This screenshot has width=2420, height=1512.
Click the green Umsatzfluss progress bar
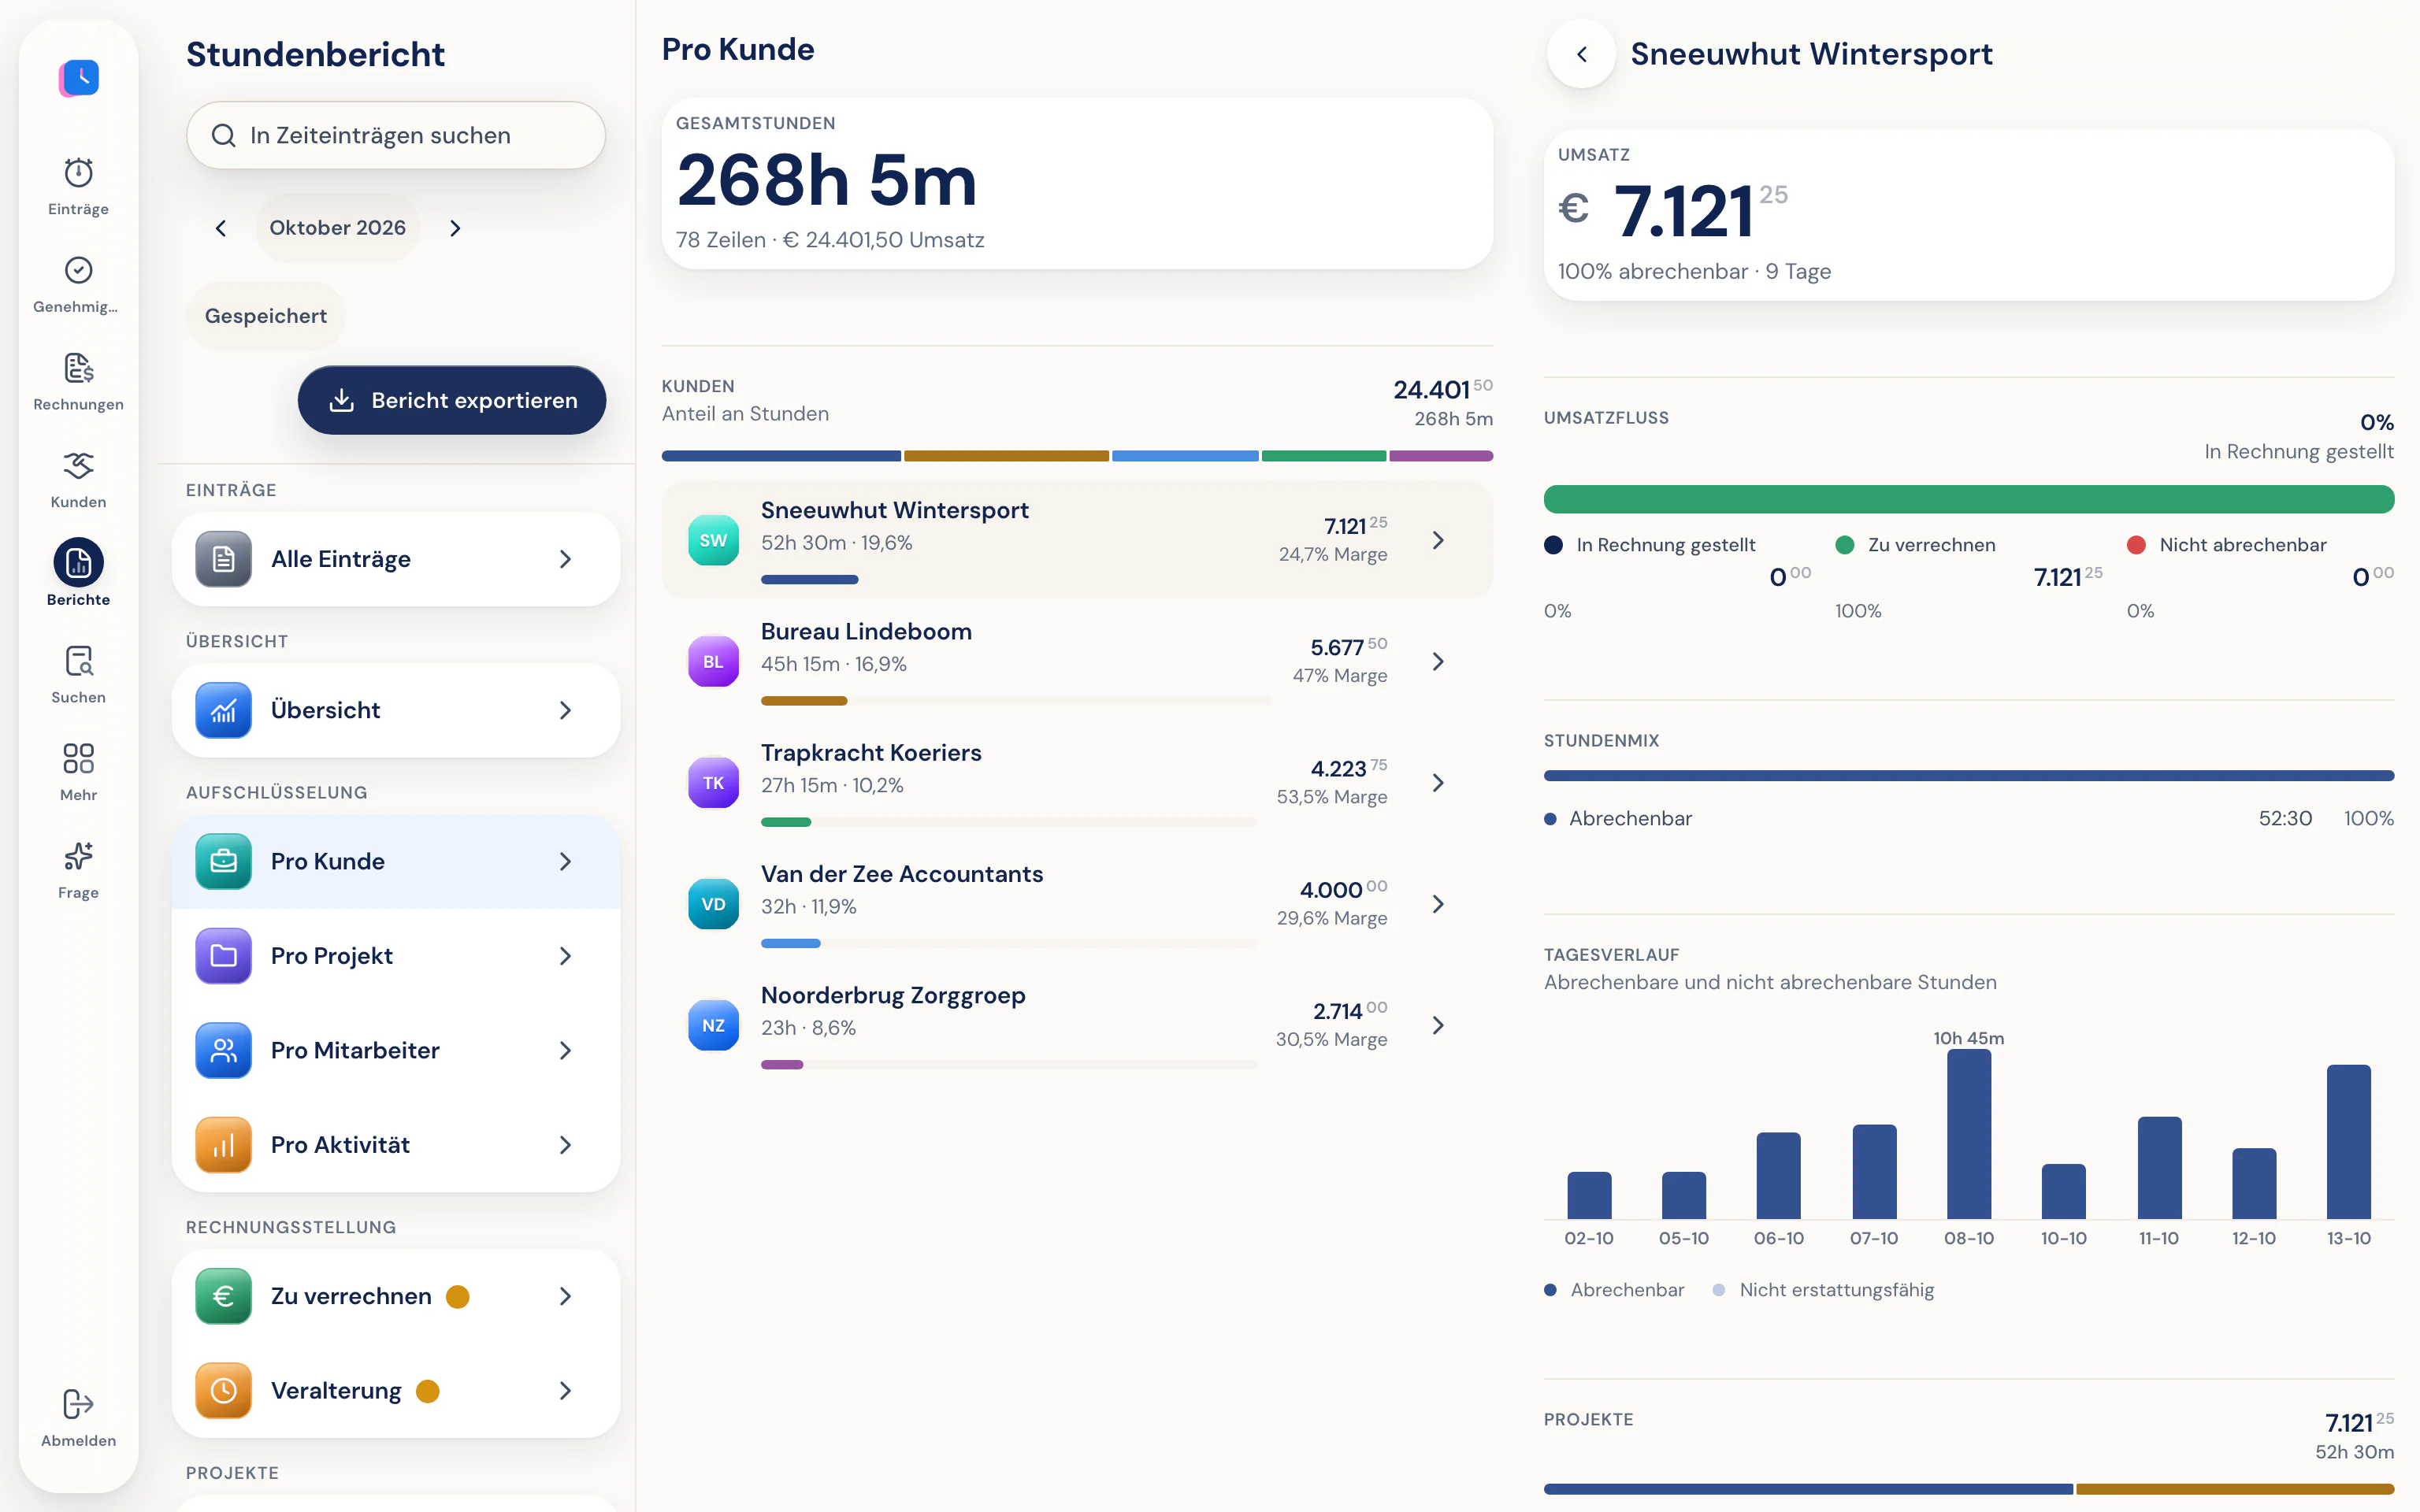[1968, 499]
